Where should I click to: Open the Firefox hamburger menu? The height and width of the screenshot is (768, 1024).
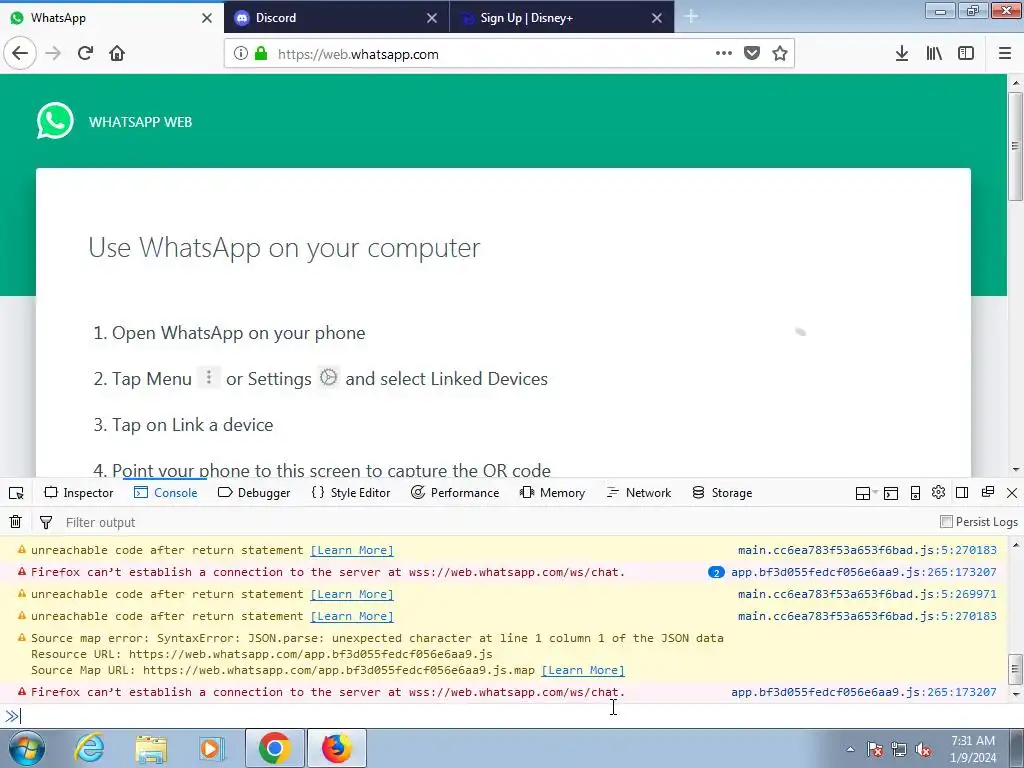[x=1004, y=54]
